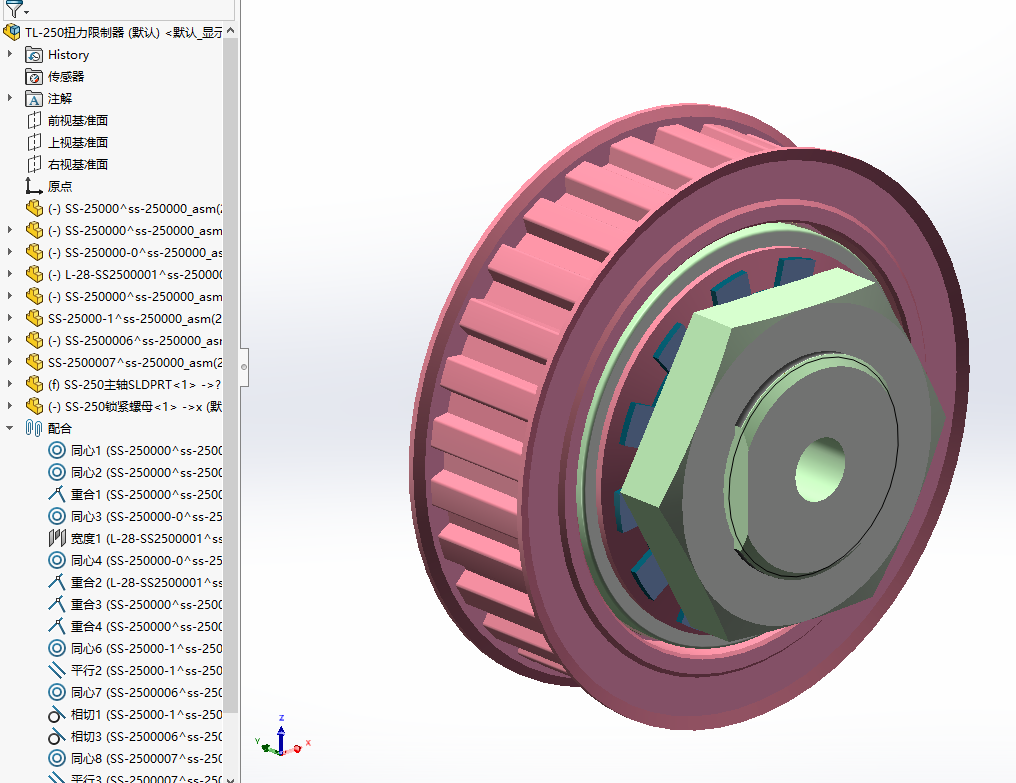Select the top-level TL-250扭力限制器 assembly name
The height and width of the screenshot is (783, 1016).
pyautogui.click(x=123, y=32)
